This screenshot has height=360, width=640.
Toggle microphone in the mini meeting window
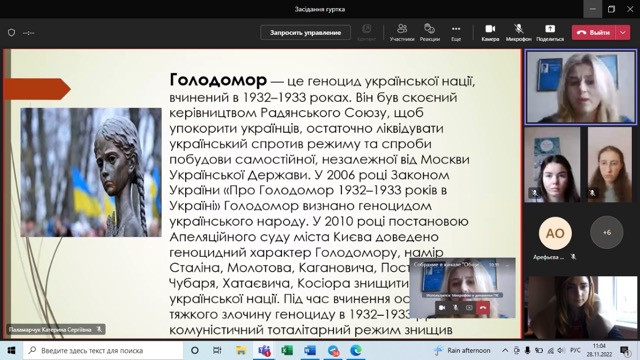click(456, 308)
